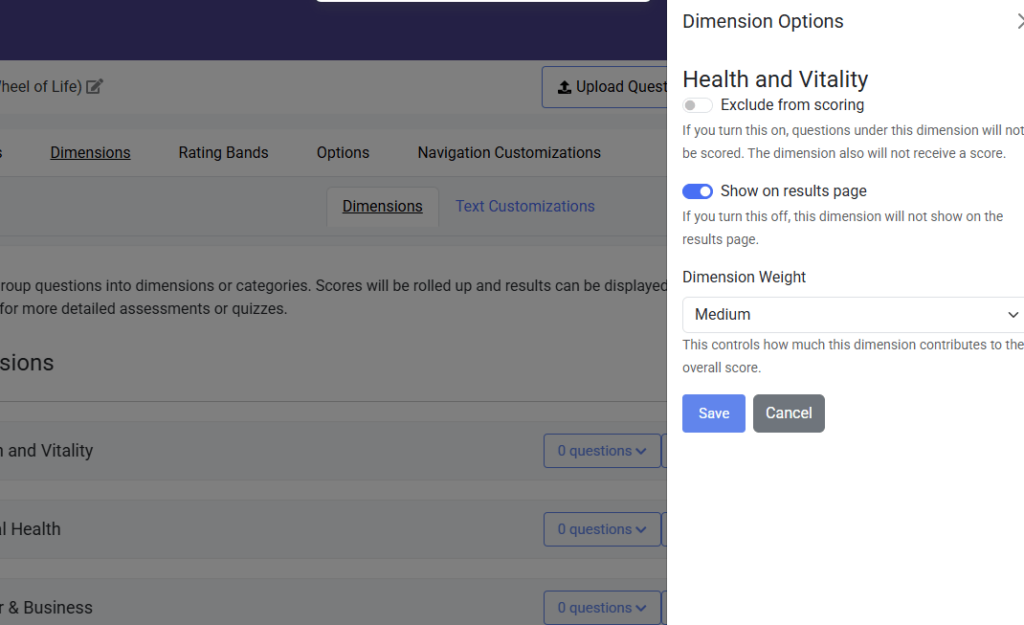
Task: Expand 0 questions dropdown in the second dimension row
Action: pos(601,529)
